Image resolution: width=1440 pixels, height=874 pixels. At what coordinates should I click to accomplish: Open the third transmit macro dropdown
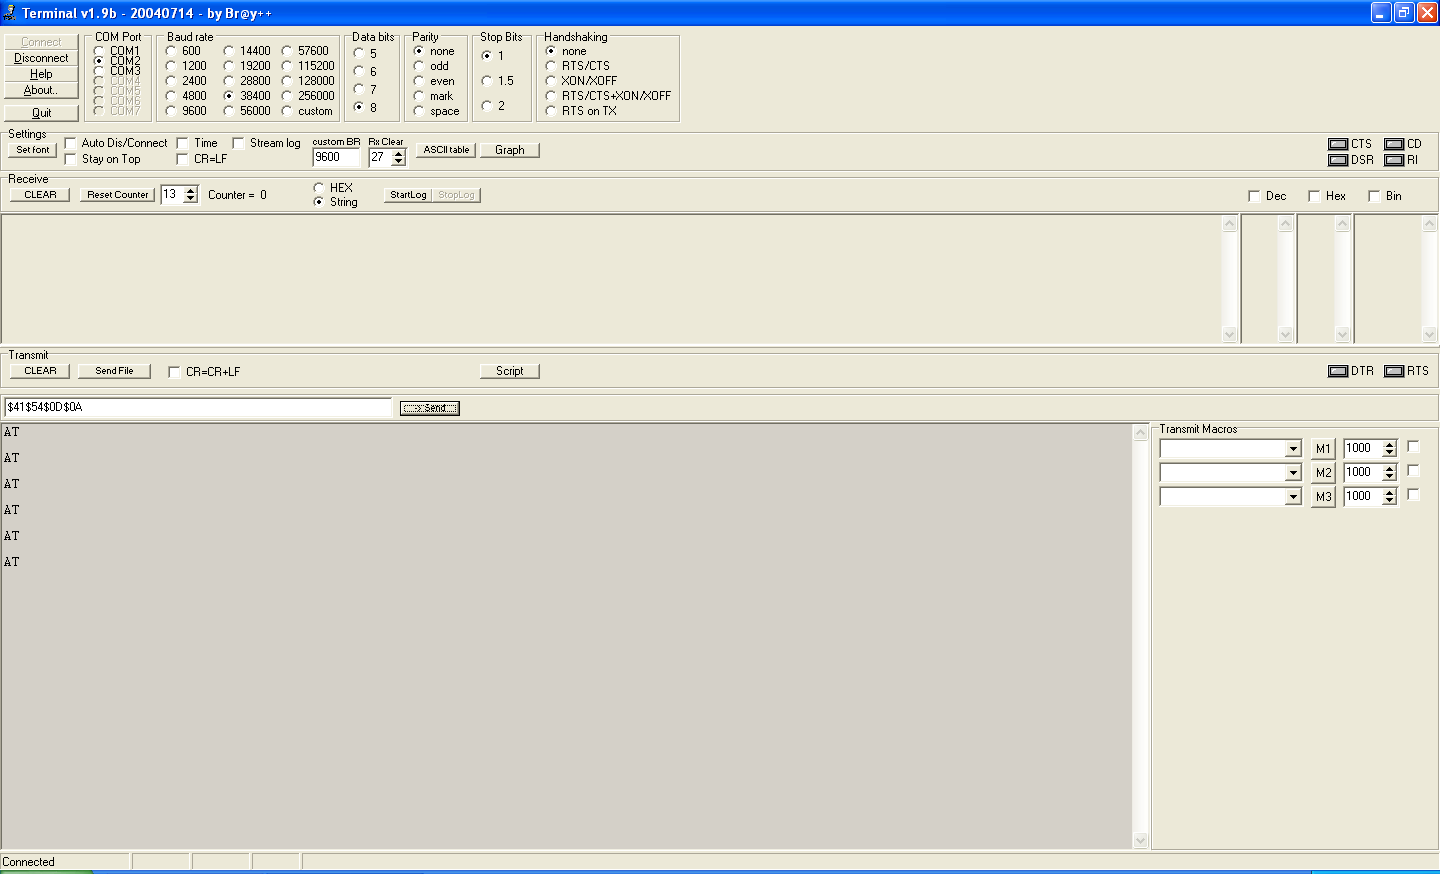click(1293, 497)
